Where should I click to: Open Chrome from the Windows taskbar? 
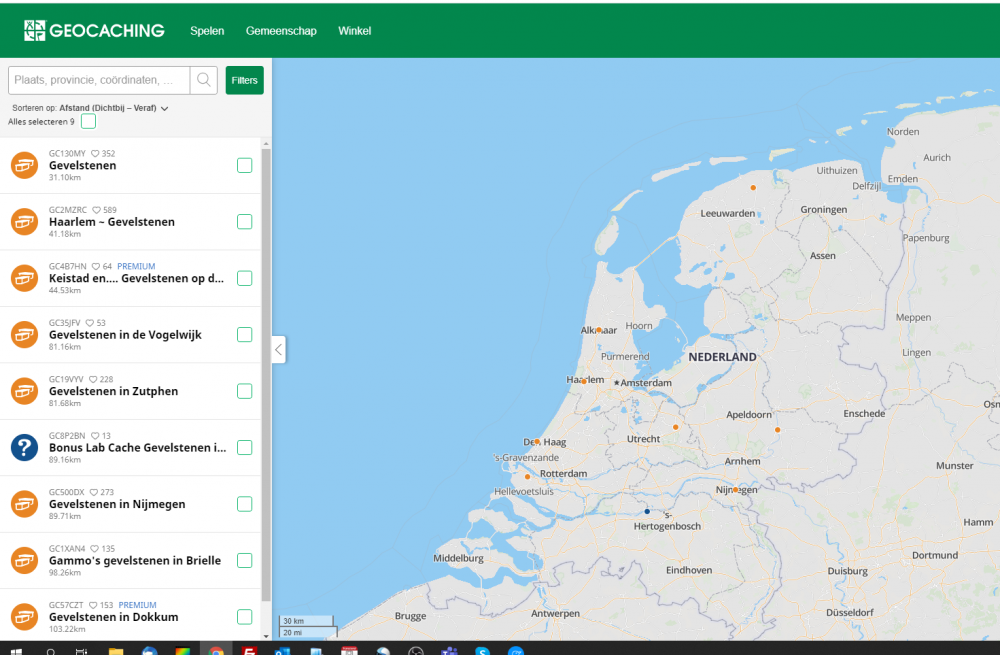point(216,652)
